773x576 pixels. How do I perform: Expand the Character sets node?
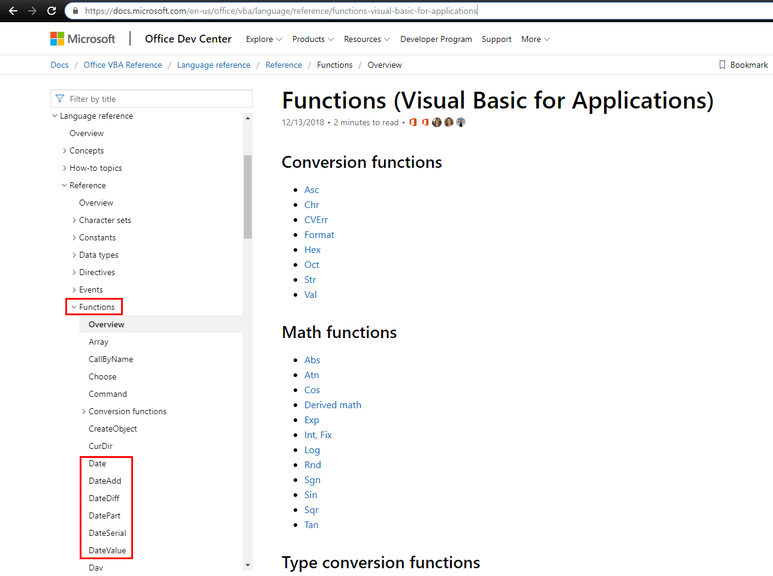coord(74,220)
